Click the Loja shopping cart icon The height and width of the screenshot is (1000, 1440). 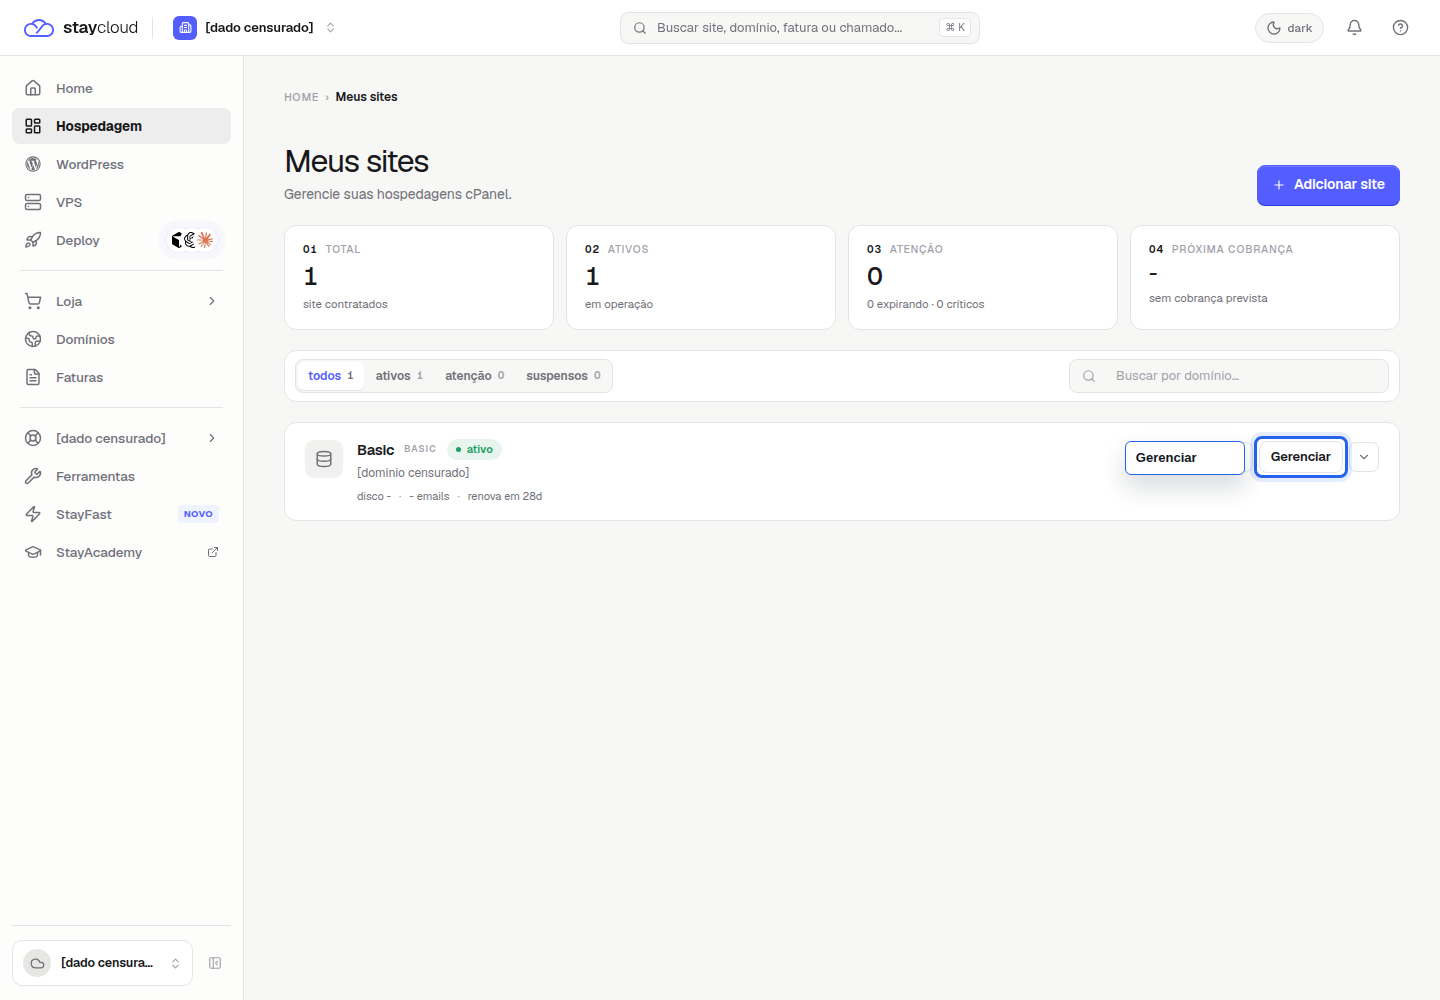click(33, 301)
